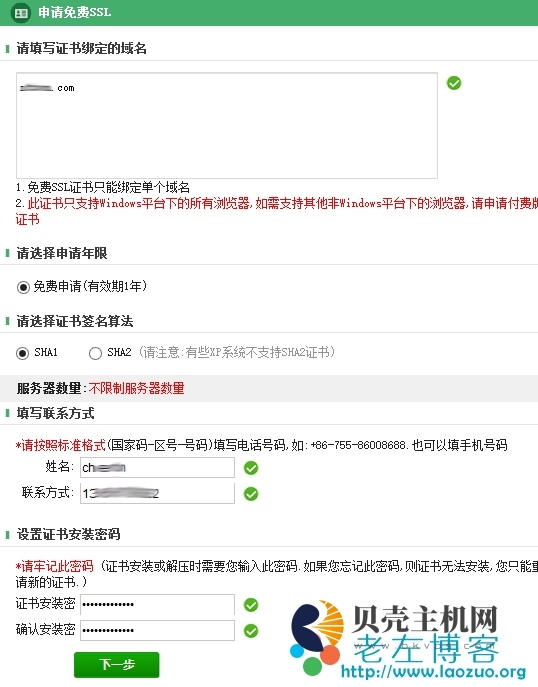Screen dimensions: 538x687
Task: Select 免费申请(有效期1年) radio option
Action: pyautogui.click(x=23, y=287)
